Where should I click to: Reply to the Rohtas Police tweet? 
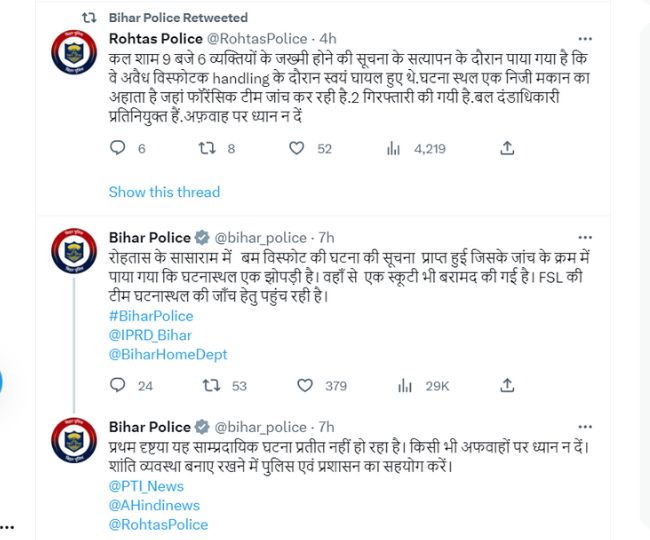[118, 149]
